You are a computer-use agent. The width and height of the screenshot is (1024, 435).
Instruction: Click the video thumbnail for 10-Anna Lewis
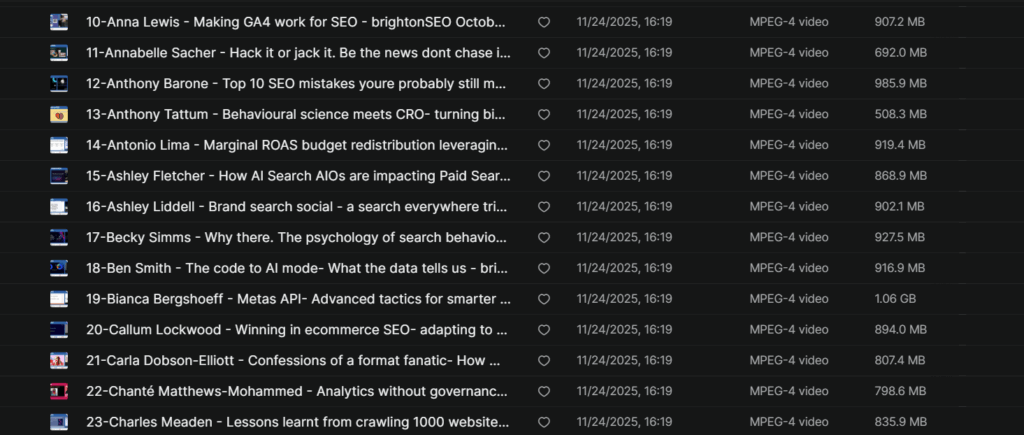pos(59,21)
